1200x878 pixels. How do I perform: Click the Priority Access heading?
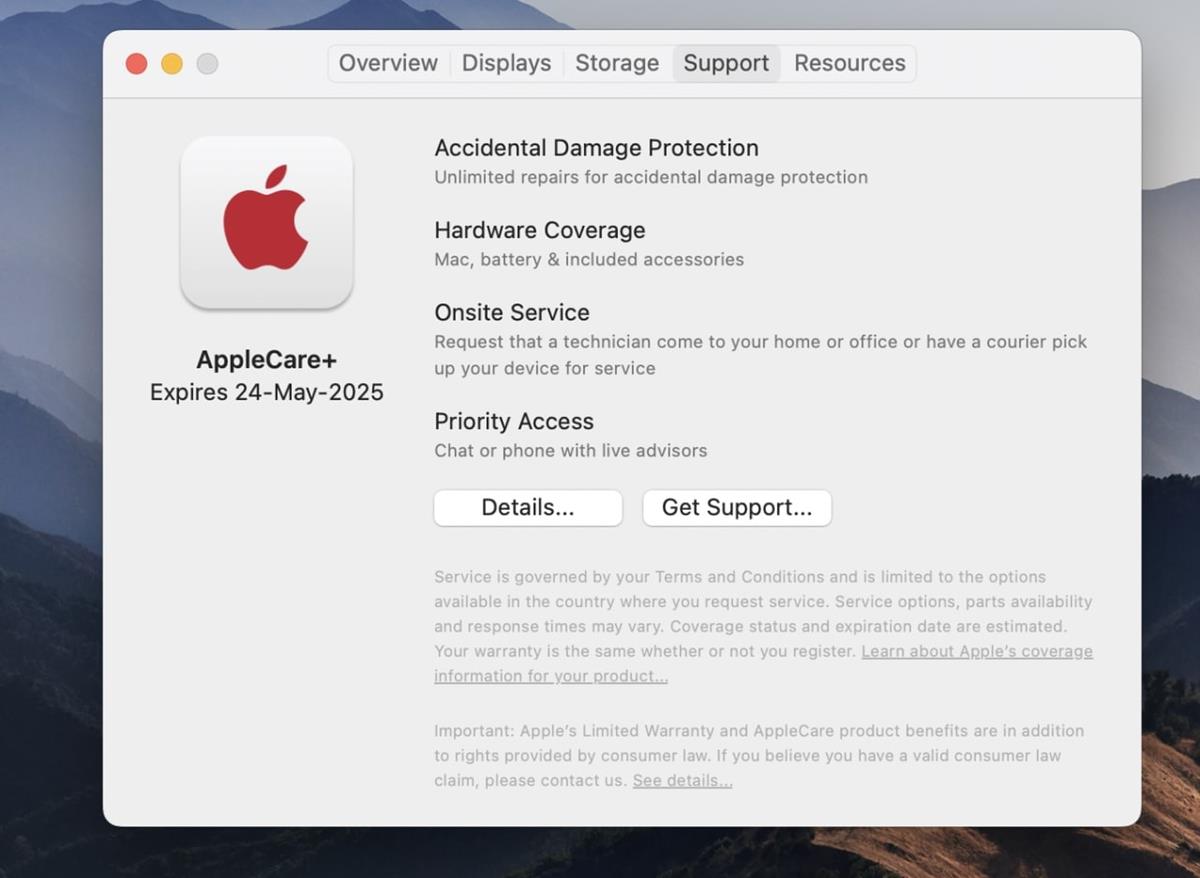(x=514, y=421)
